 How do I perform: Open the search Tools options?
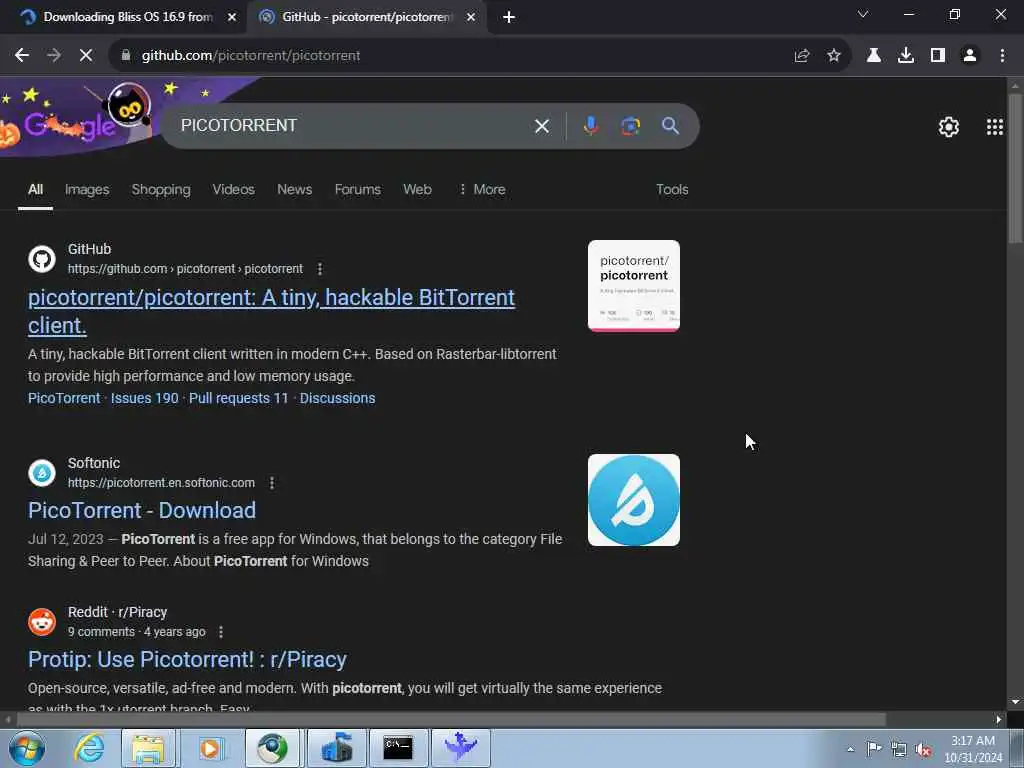click(672, 189)
